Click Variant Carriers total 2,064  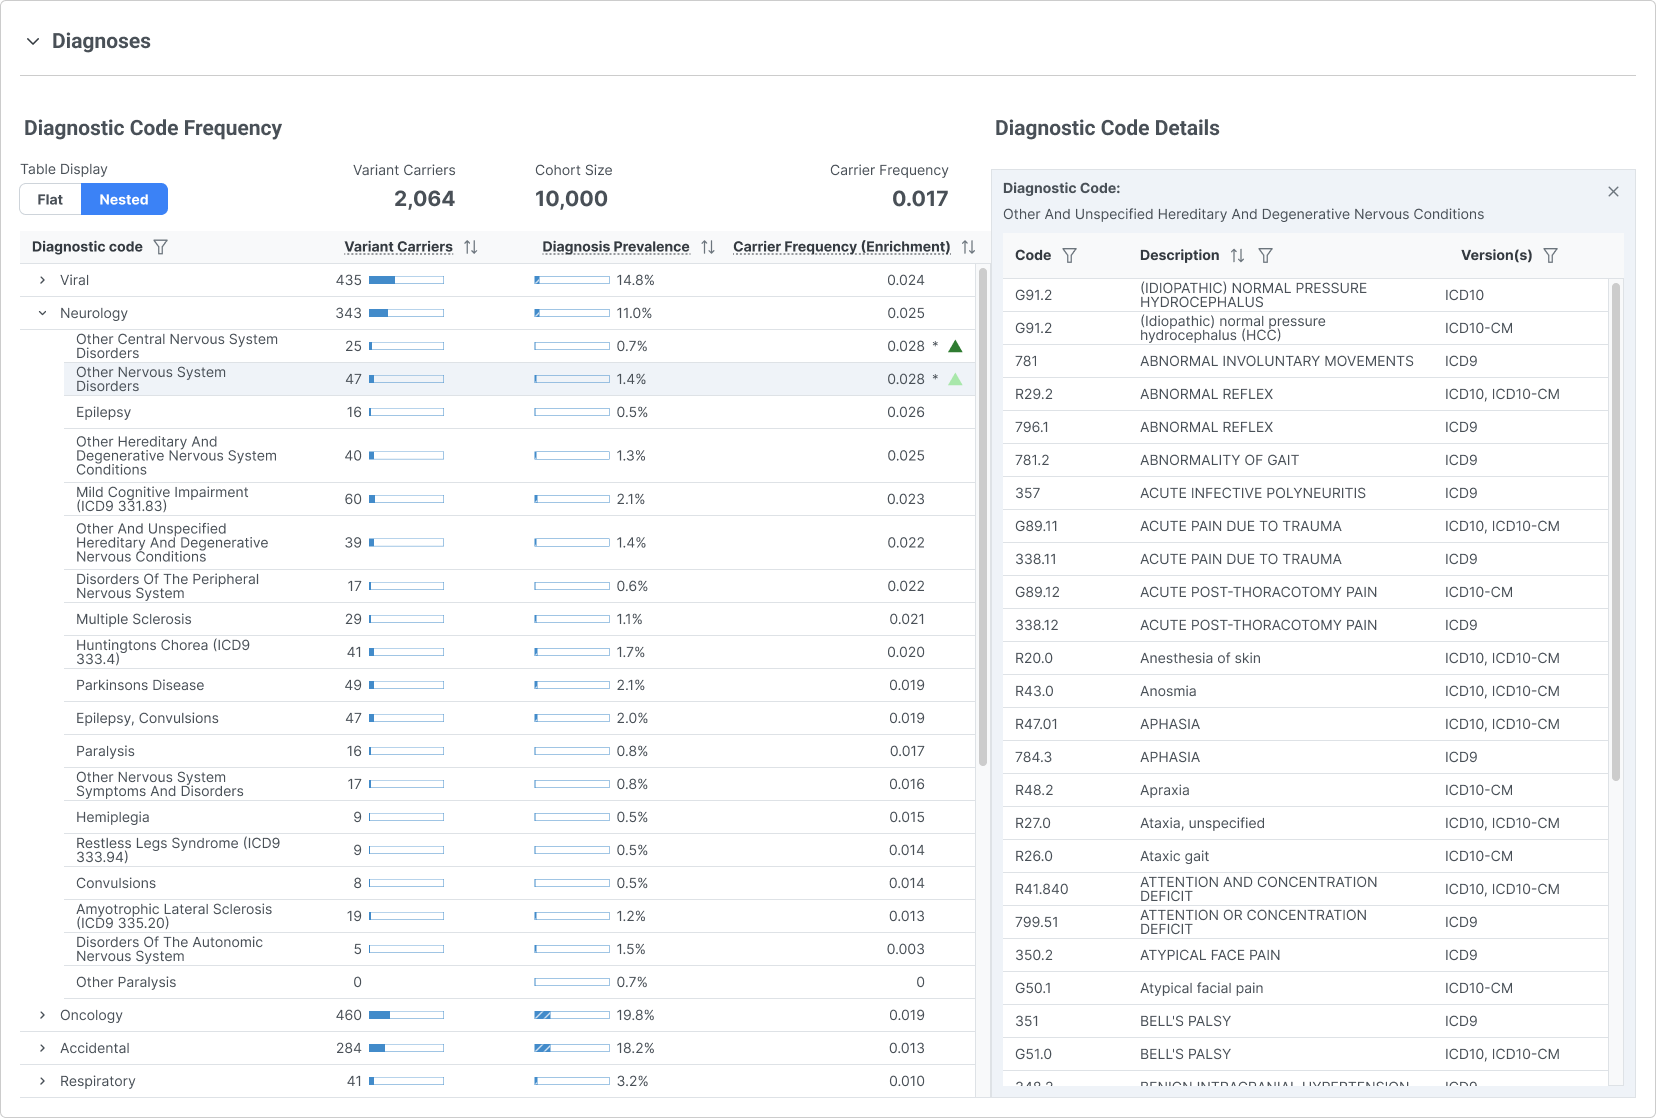click(x=424, y=199)
